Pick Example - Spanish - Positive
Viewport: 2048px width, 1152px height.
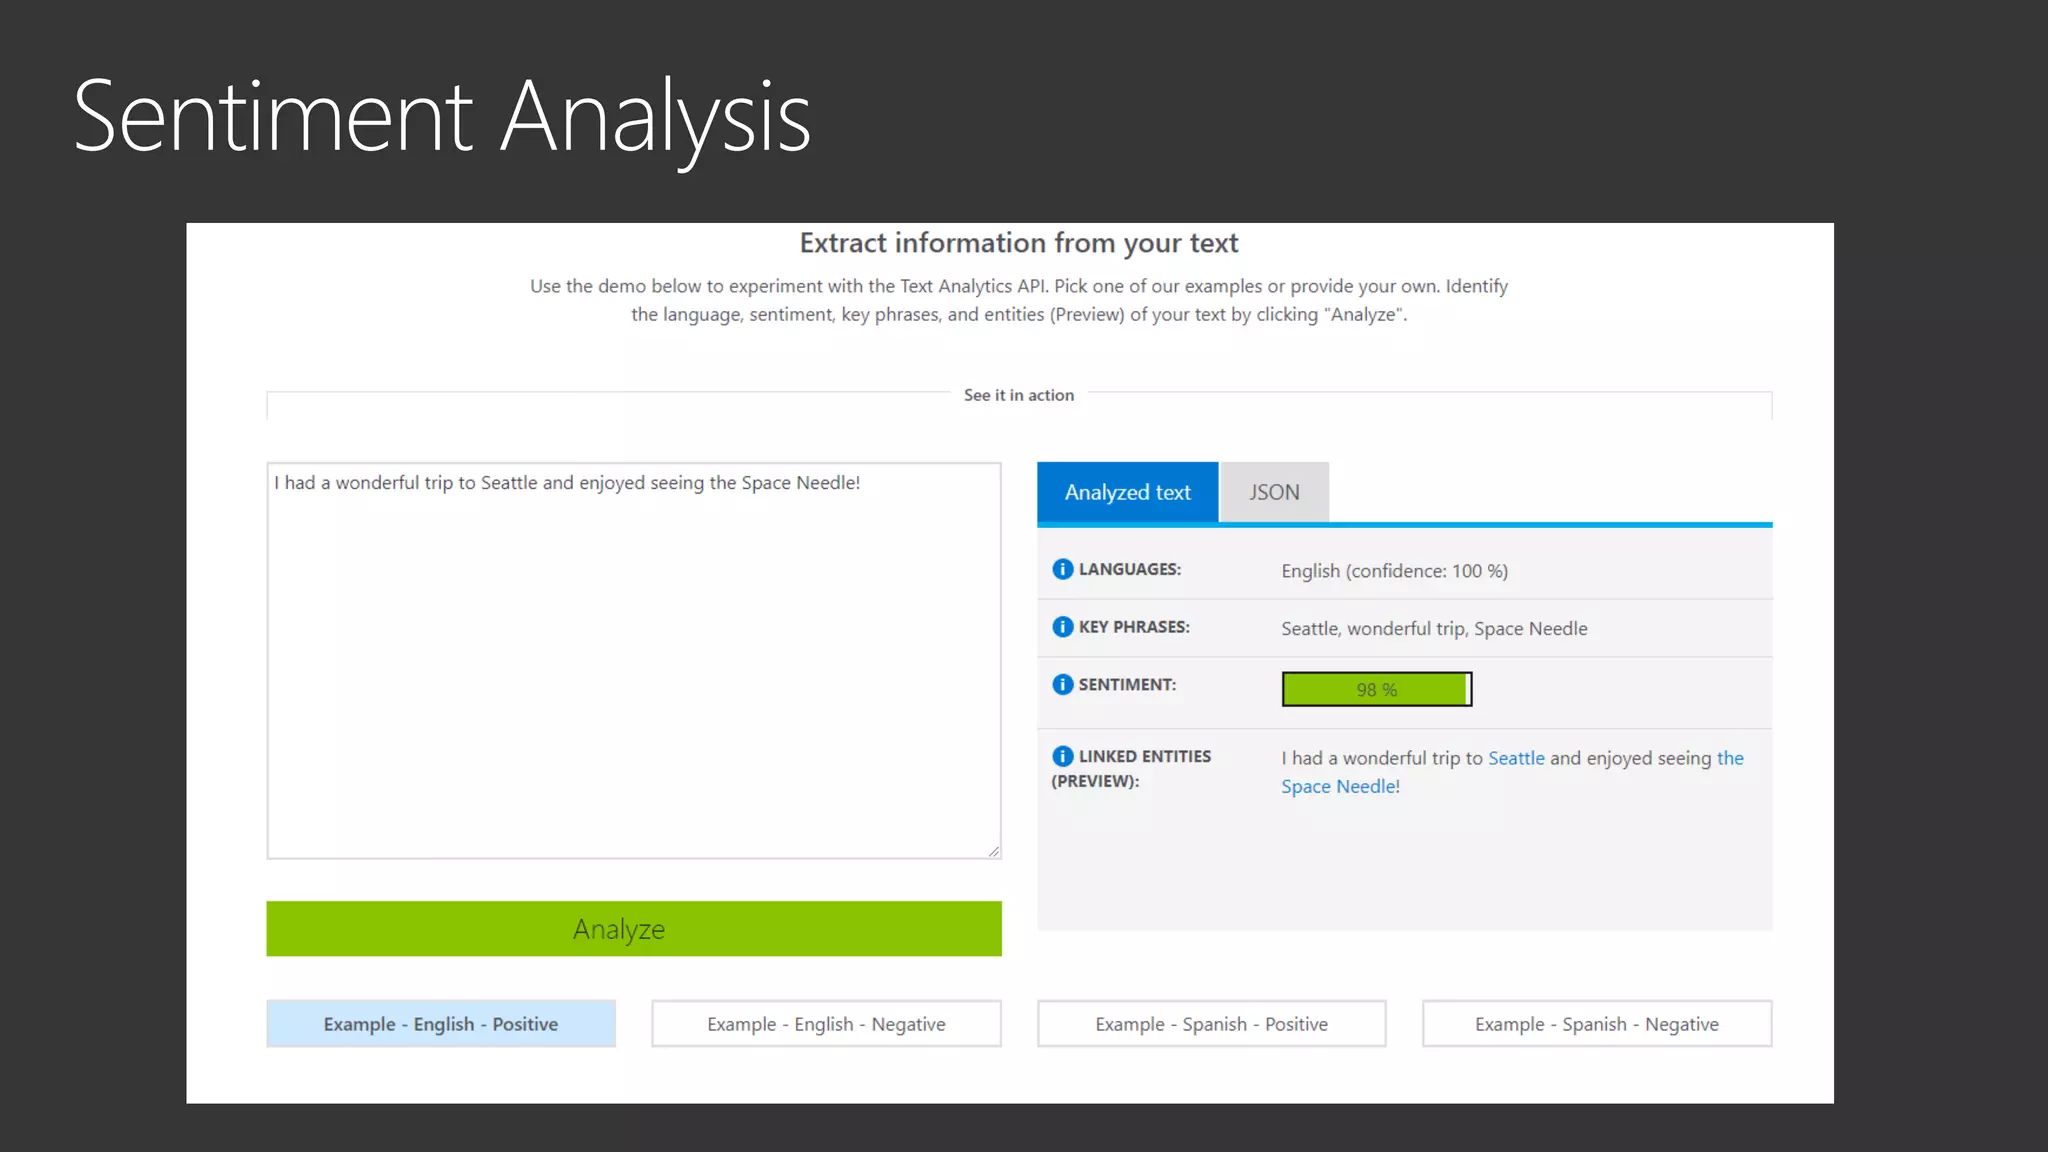pyautogui.click(x=1211, y=1024)
